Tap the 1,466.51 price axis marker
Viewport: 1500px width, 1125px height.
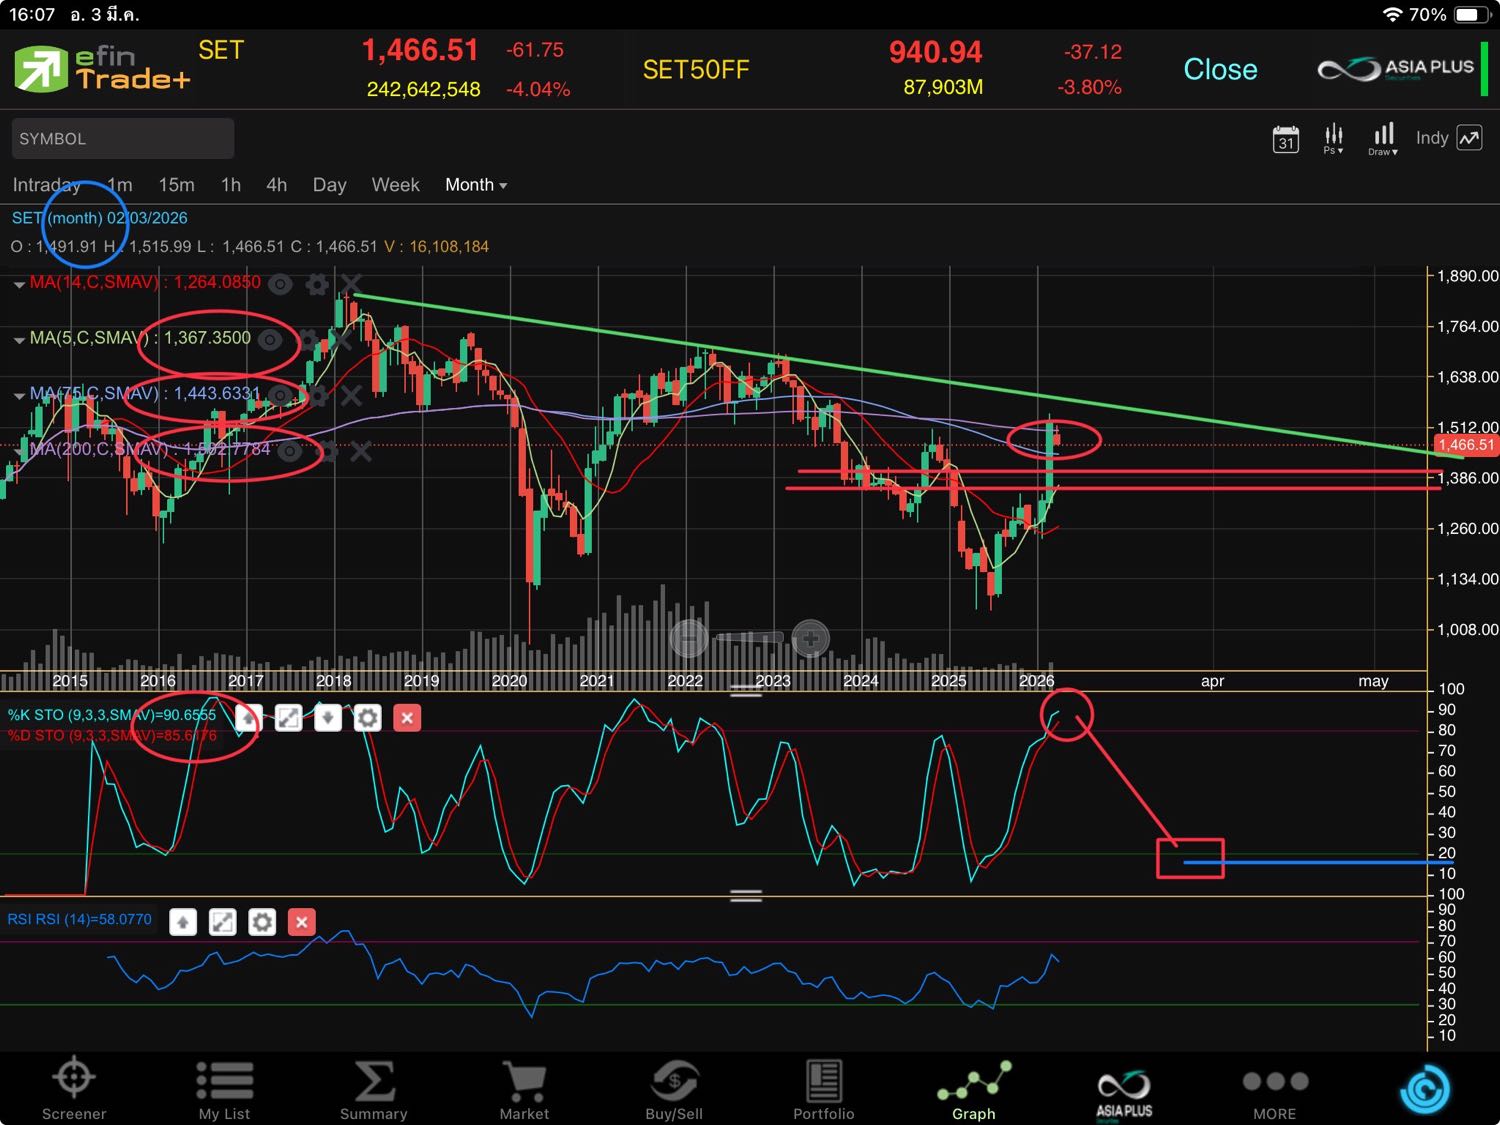pyautogui.click(x=1466, y=445)
